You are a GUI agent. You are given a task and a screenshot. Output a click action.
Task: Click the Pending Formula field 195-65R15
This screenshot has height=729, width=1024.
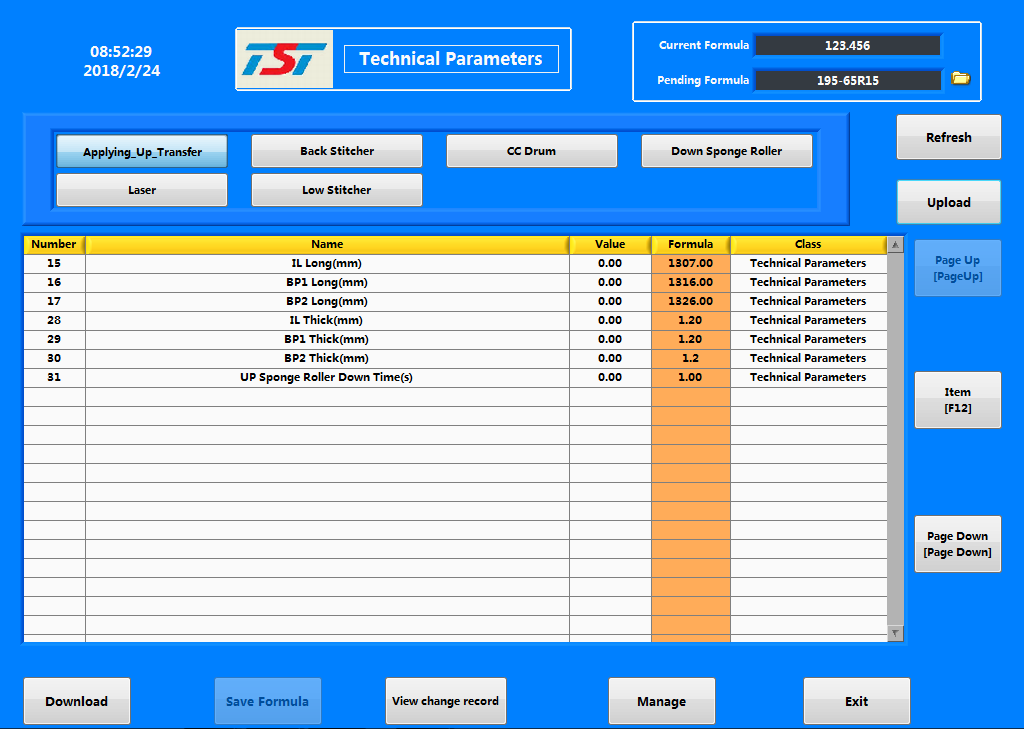coord(847,80)
